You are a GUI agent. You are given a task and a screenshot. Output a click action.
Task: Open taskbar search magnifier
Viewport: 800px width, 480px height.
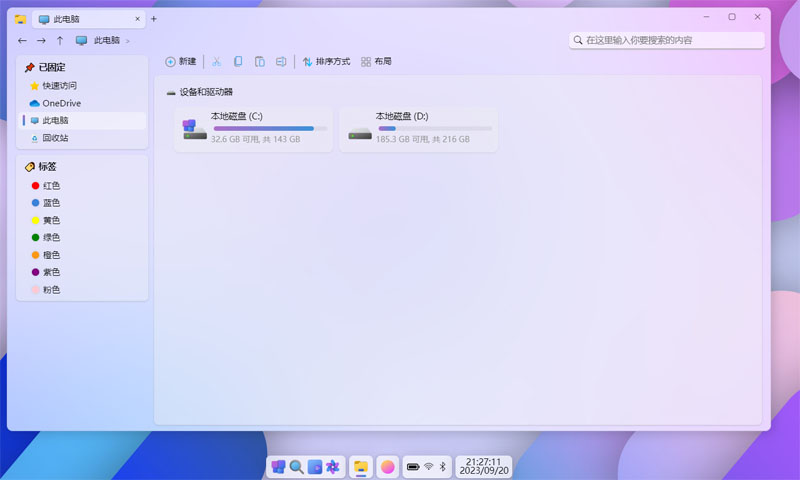(x=296, y=467)
